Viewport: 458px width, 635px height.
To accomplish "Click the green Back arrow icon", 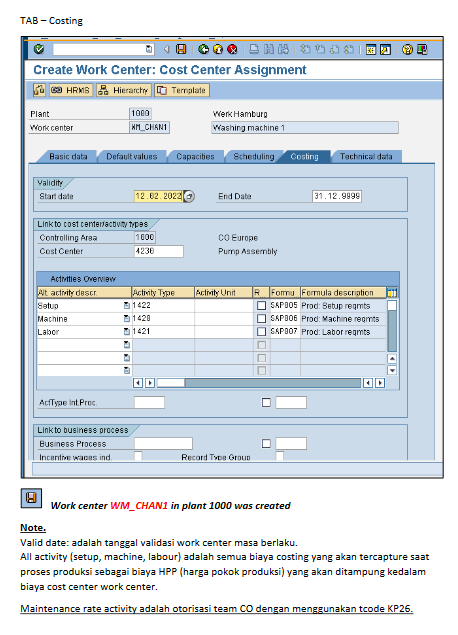I will pyautogui.click(x=203, y=49).
